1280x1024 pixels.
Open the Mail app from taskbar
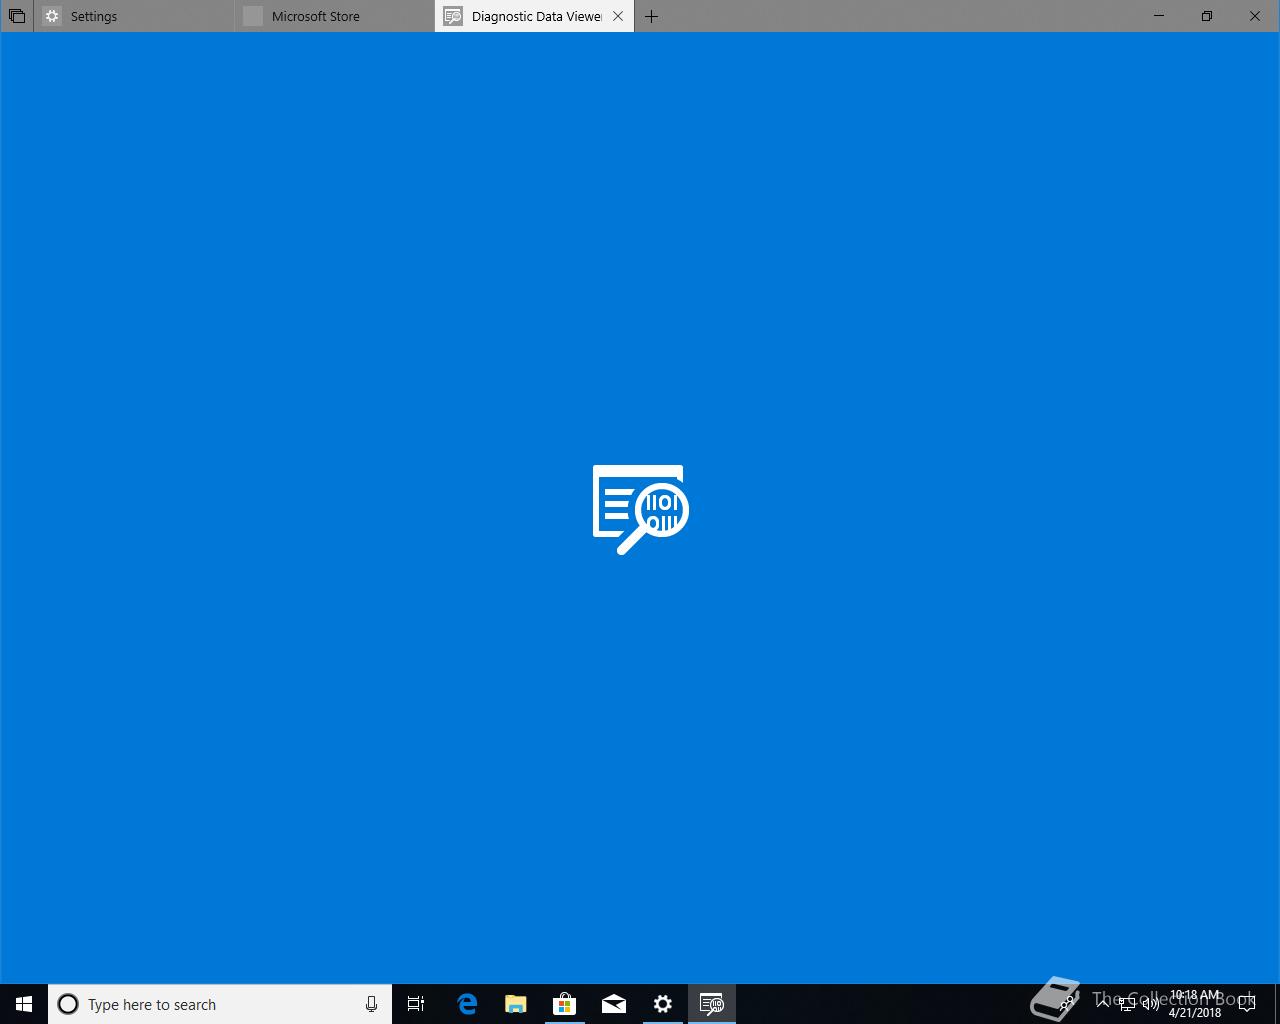coord(614,1004)
